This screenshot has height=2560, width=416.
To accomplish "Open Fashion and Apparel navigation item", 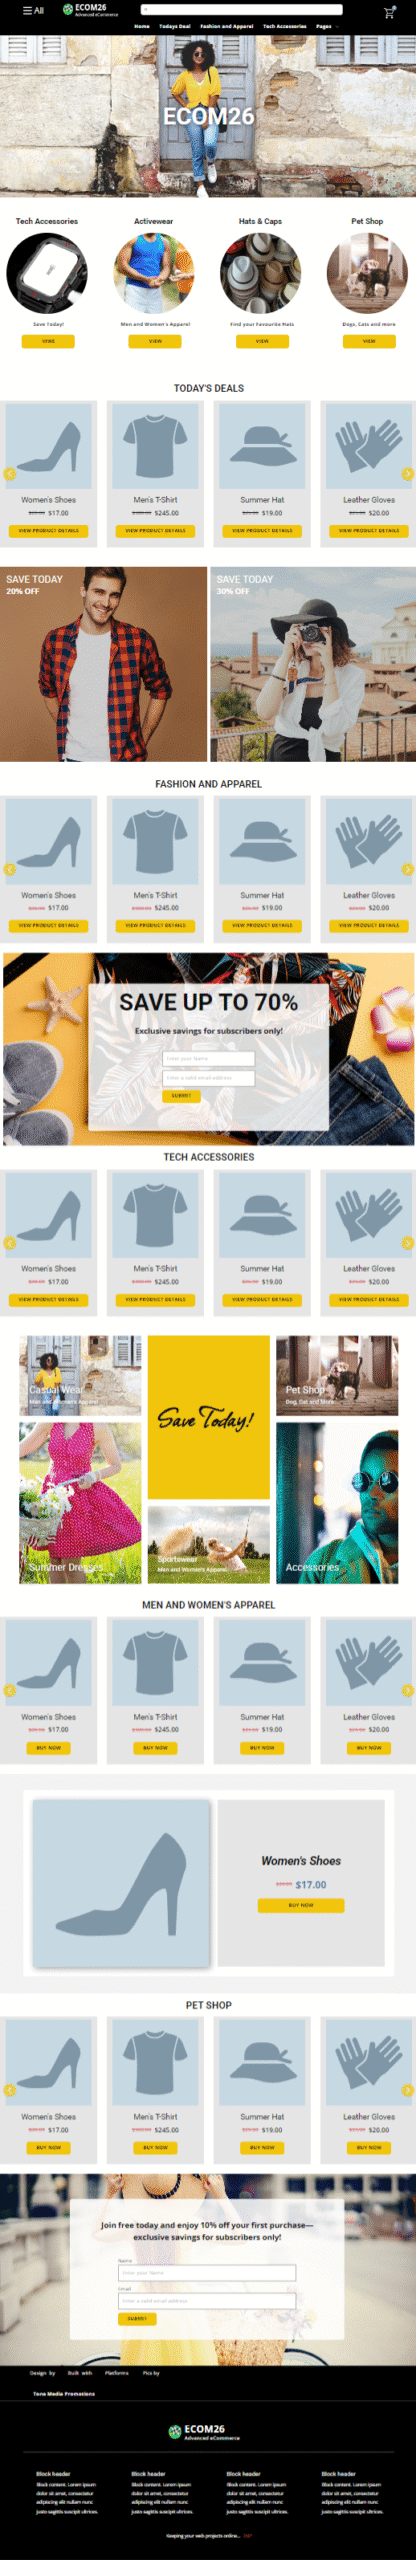I will point(226,26).
